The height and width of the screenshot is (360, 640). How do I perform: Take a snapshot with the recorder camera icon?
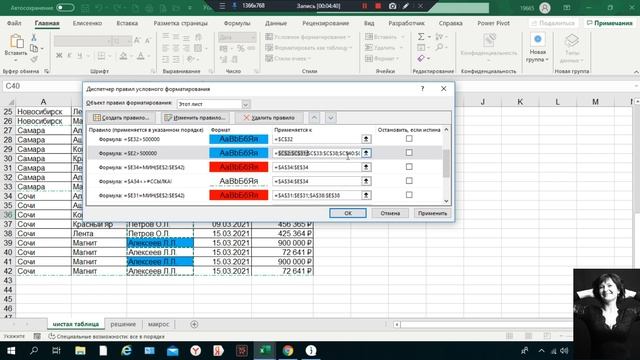click(392, 6)
